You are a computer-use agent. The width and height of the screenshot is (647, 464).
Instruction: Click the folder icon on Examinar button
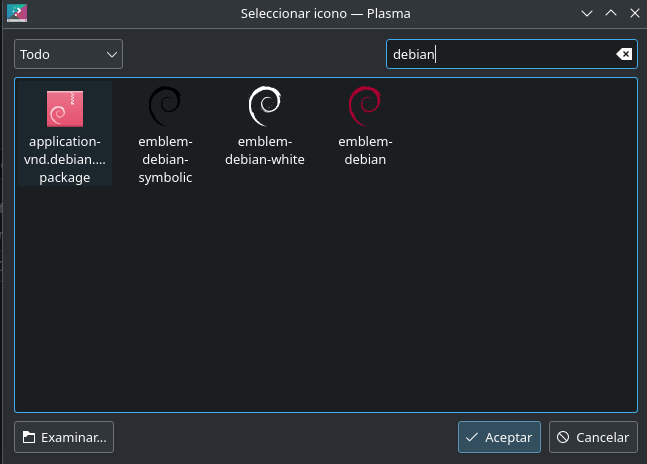[x=29, y=437]
